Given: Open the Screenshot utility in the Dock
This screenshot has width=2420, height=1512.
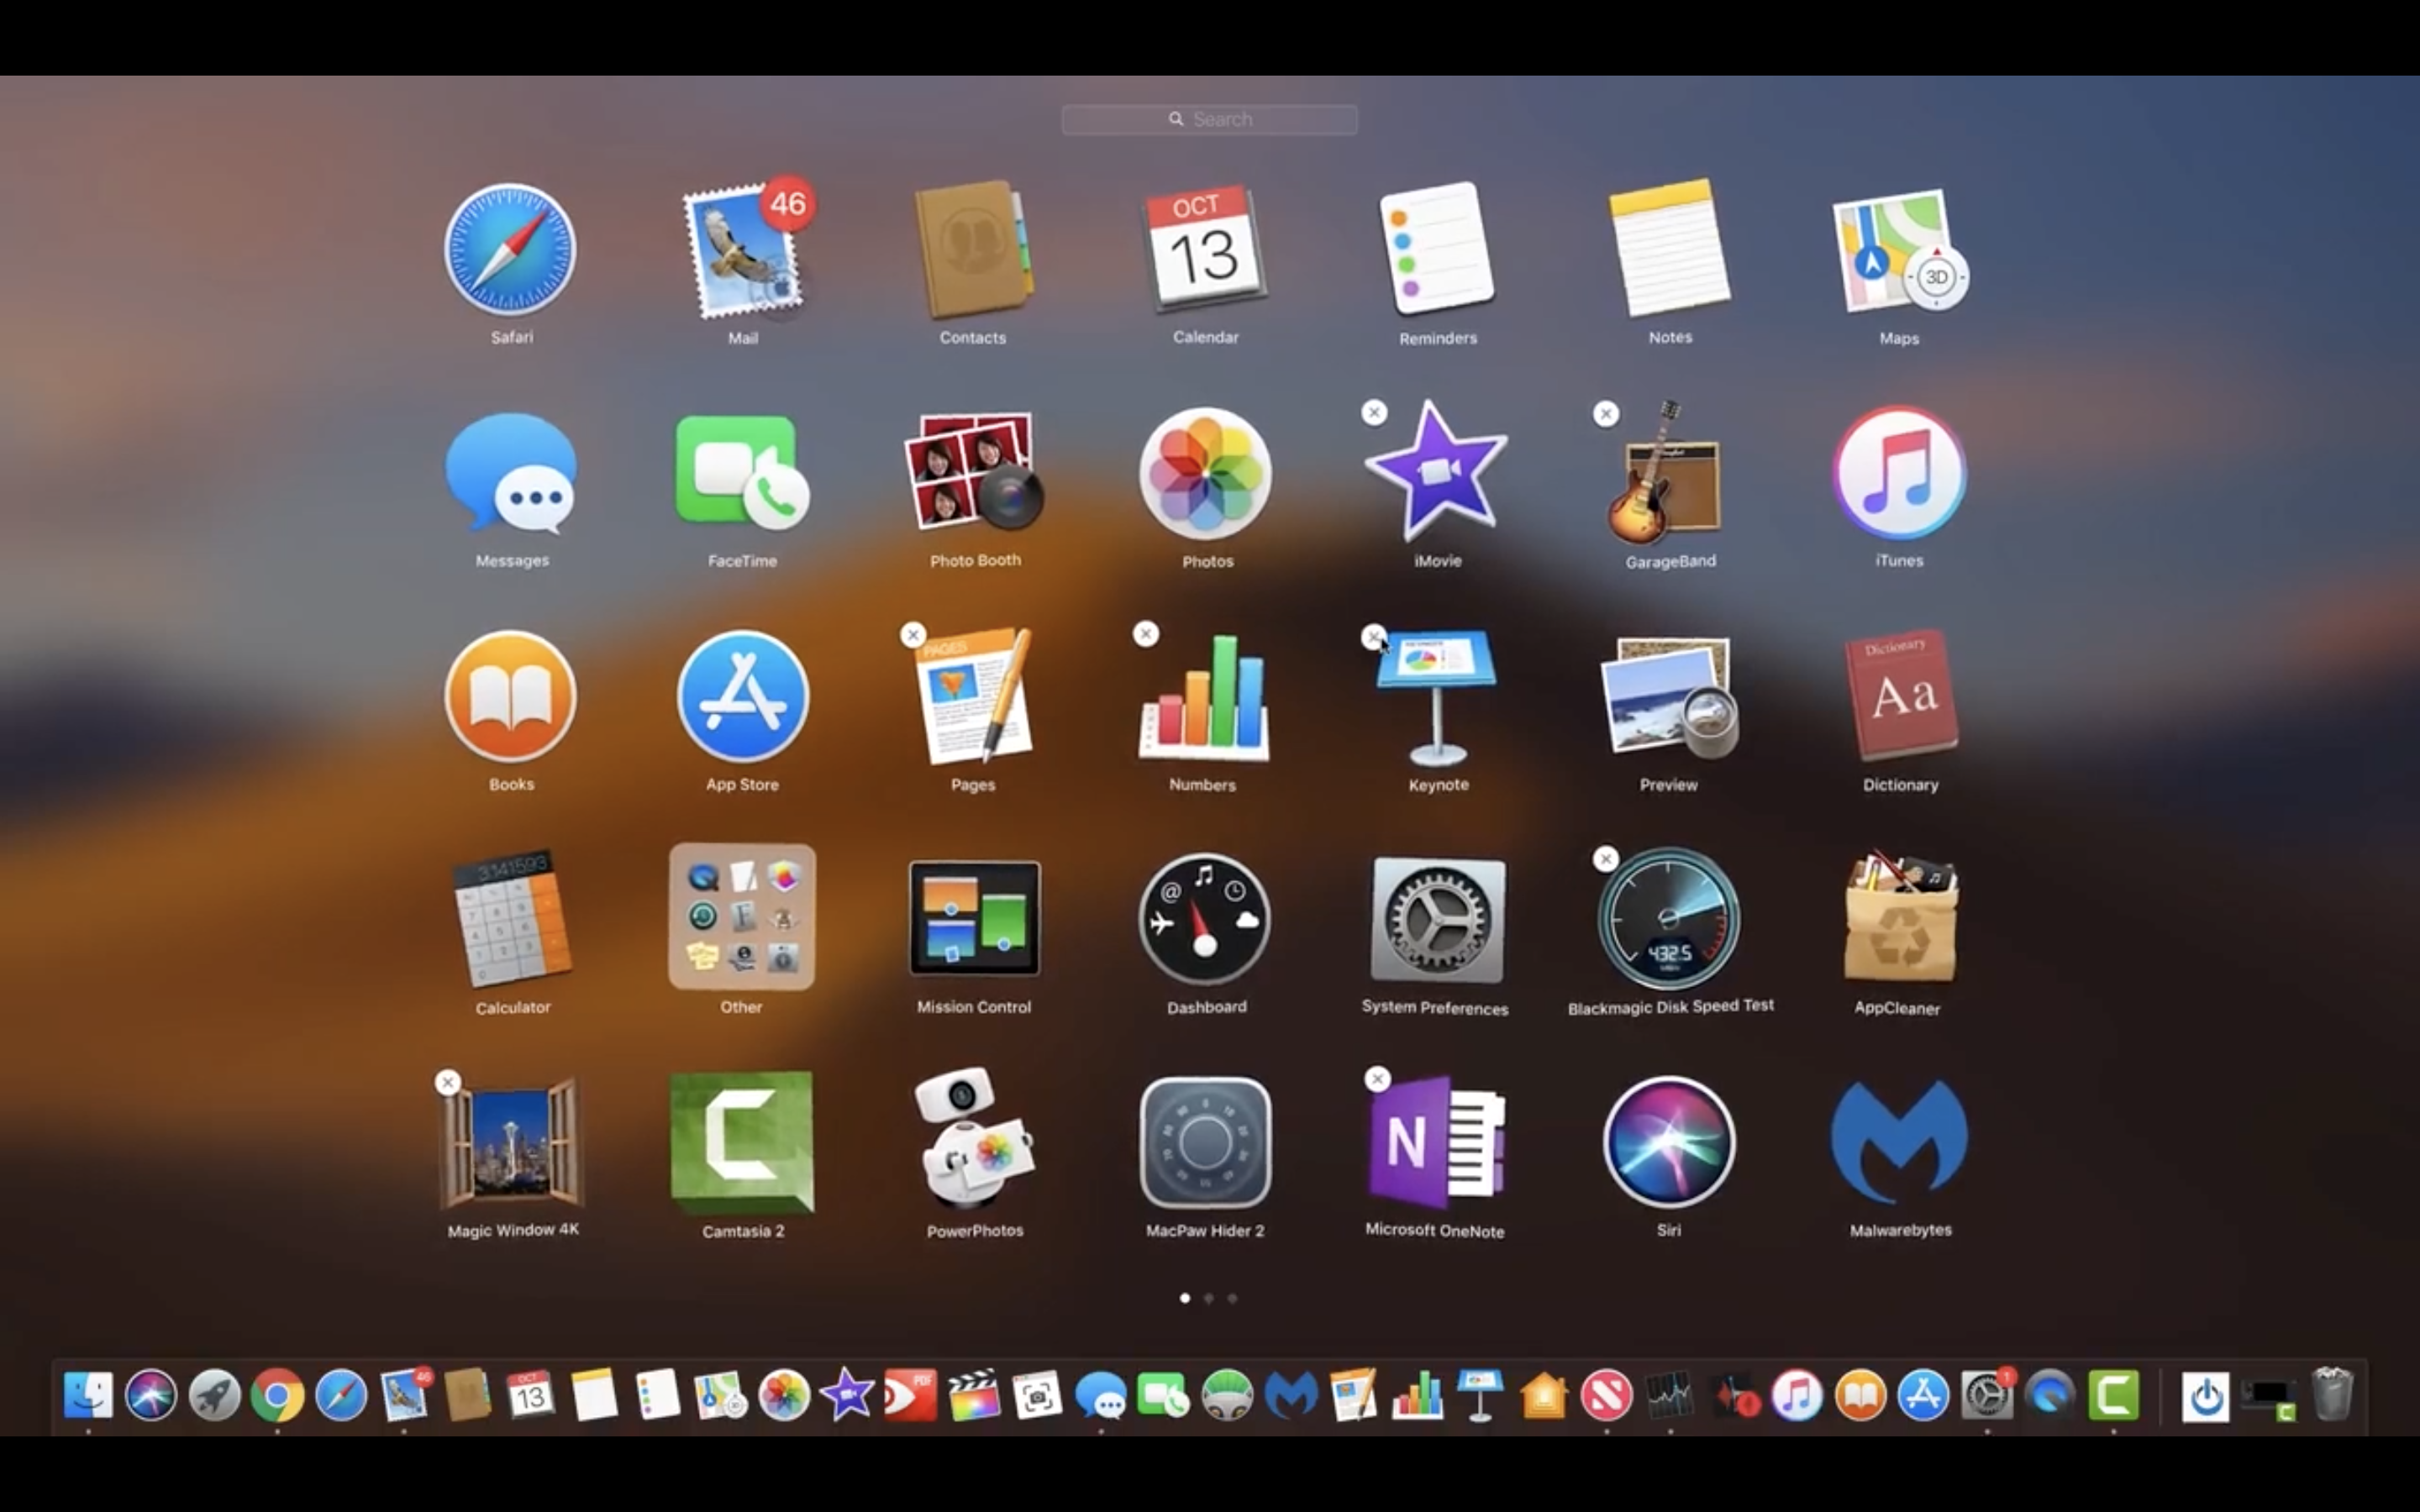Looking at the screenshot, I should [x=1037, y=1394].
